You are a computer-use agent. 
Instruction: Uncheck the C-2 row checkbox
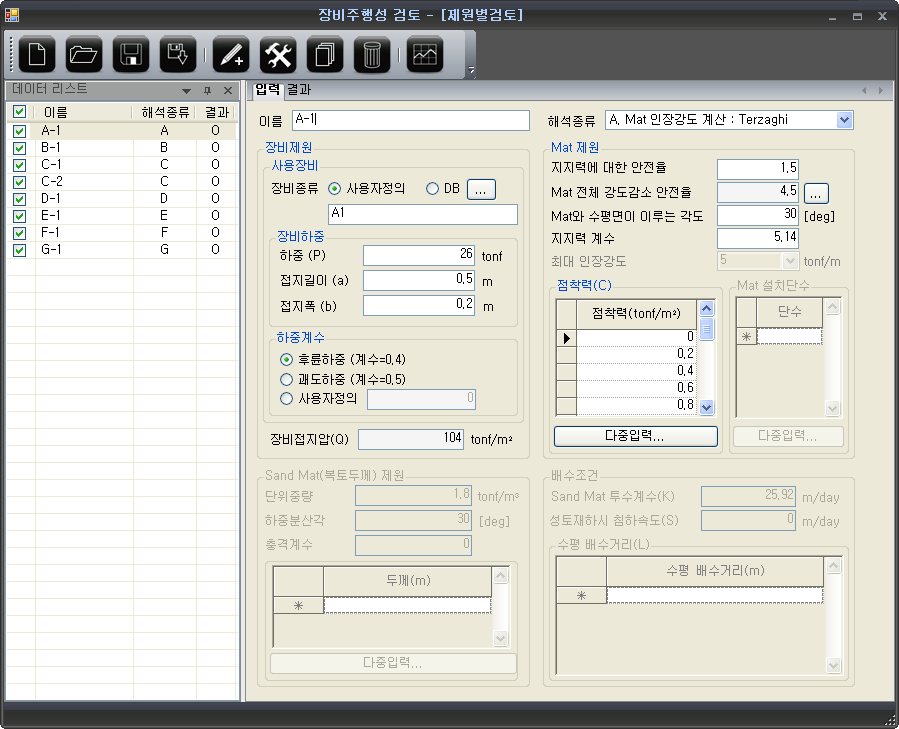[19, 182]
